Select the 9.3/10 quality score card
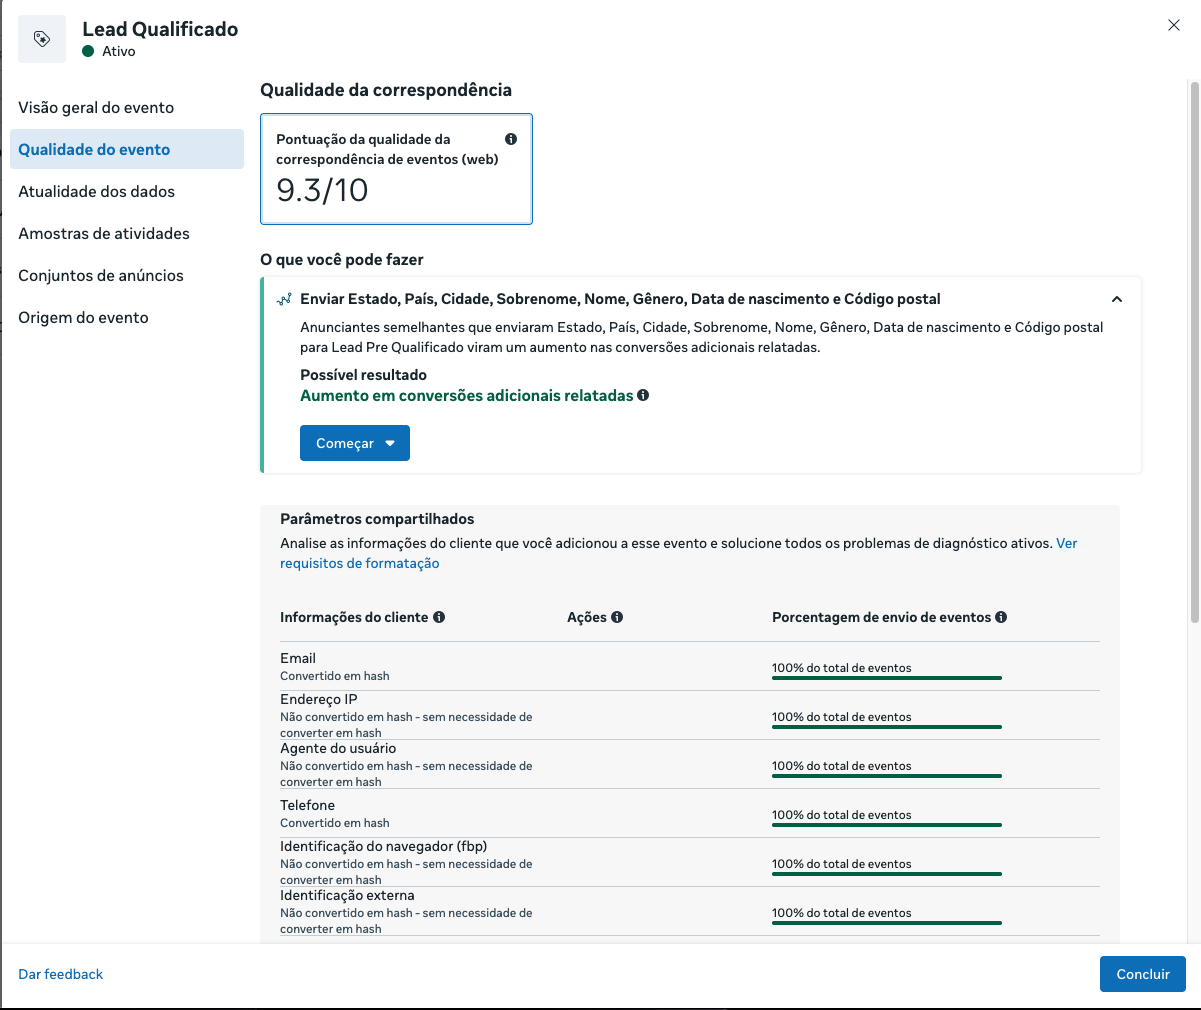The image size is (1201, 1010). coord(396,169)
